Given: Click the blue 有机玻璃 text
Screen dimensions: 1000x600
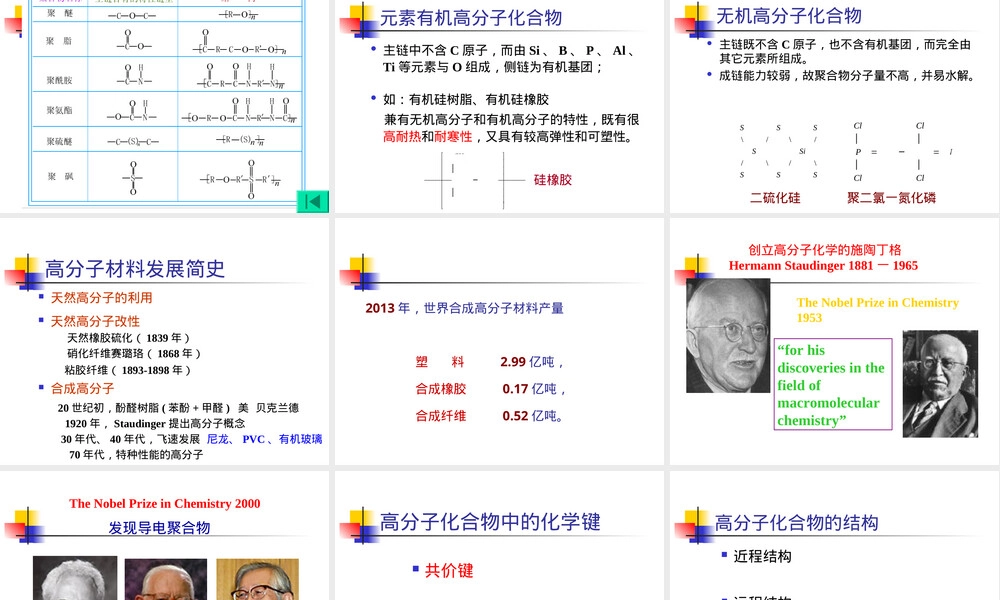Looking at the screenshot, I should 300,439.
